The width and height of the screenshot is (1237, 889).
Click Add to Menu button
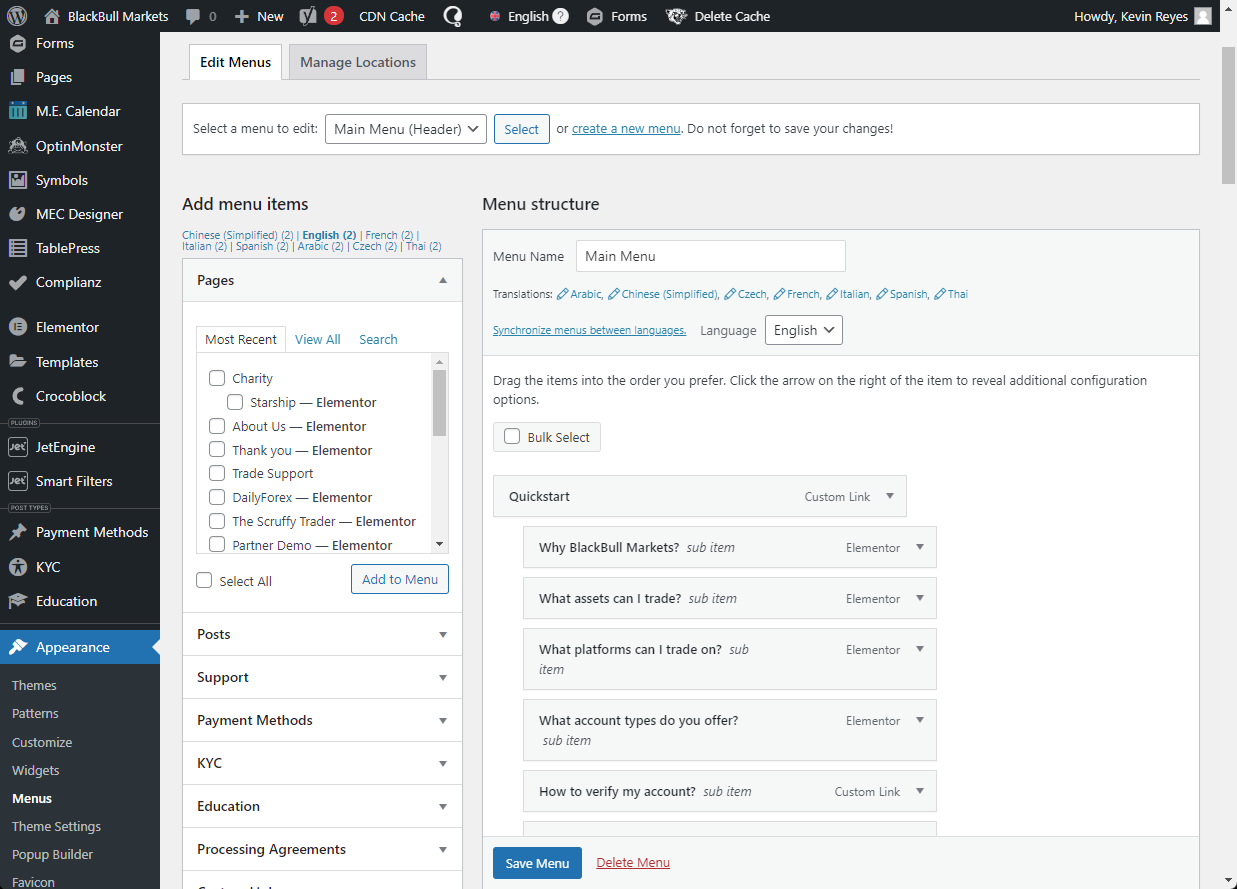[400, 579]
